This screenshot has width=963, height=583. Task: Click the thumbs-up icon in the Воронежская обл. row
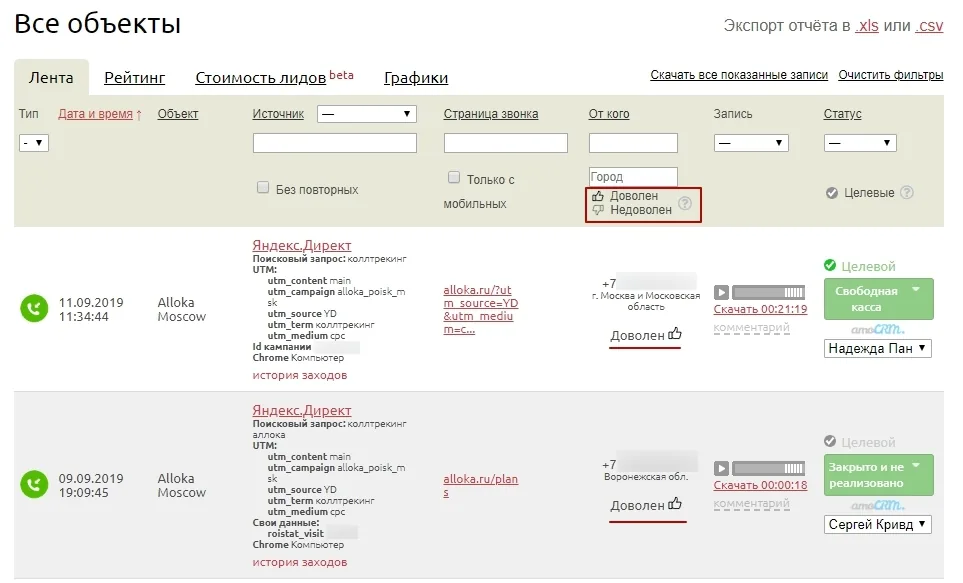tap(675, 503)
